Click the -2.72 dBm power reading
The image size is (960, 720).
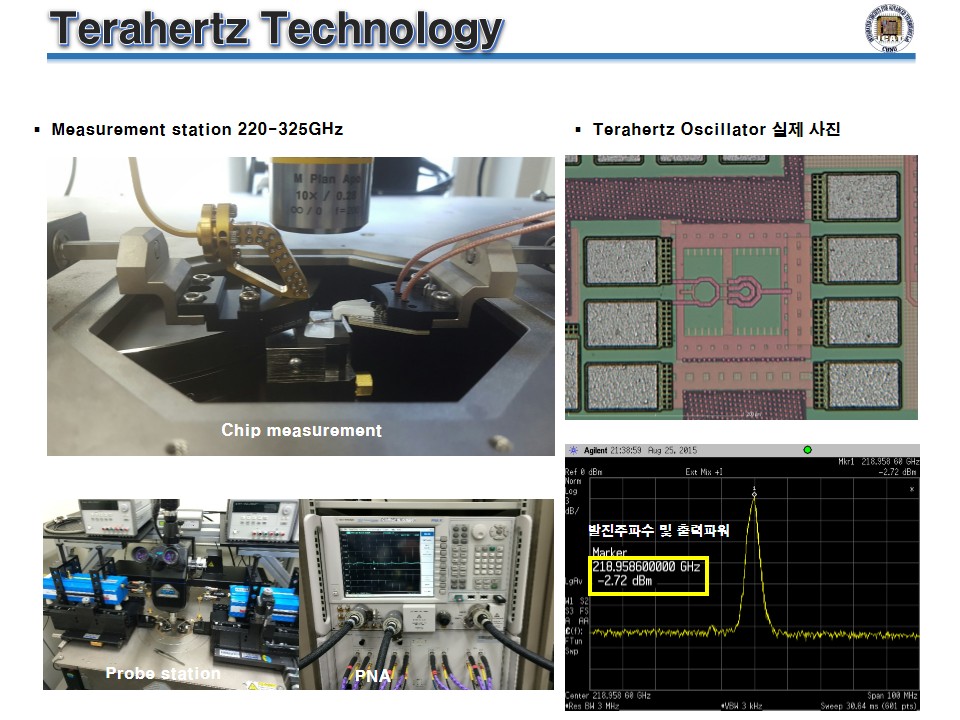pyautogui.click(x=625, y=581)
